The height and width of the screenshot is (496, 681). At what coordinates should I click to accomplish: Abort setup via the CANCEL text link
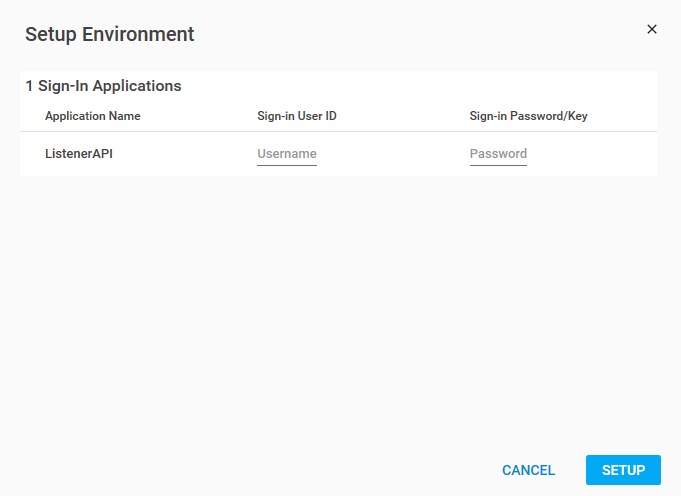tap(528, 470)
